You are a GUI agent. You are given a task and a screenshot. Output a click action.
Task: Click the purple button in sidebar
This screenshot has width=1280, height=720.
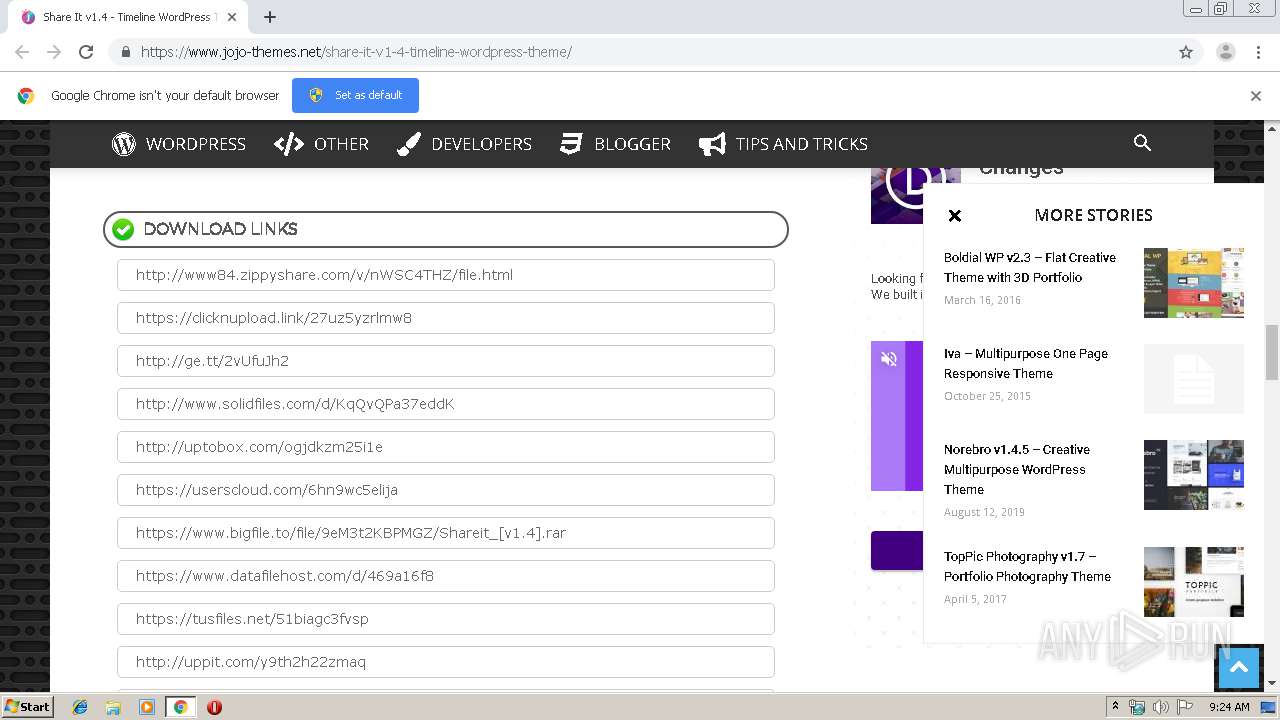click(x=897, y=551)
